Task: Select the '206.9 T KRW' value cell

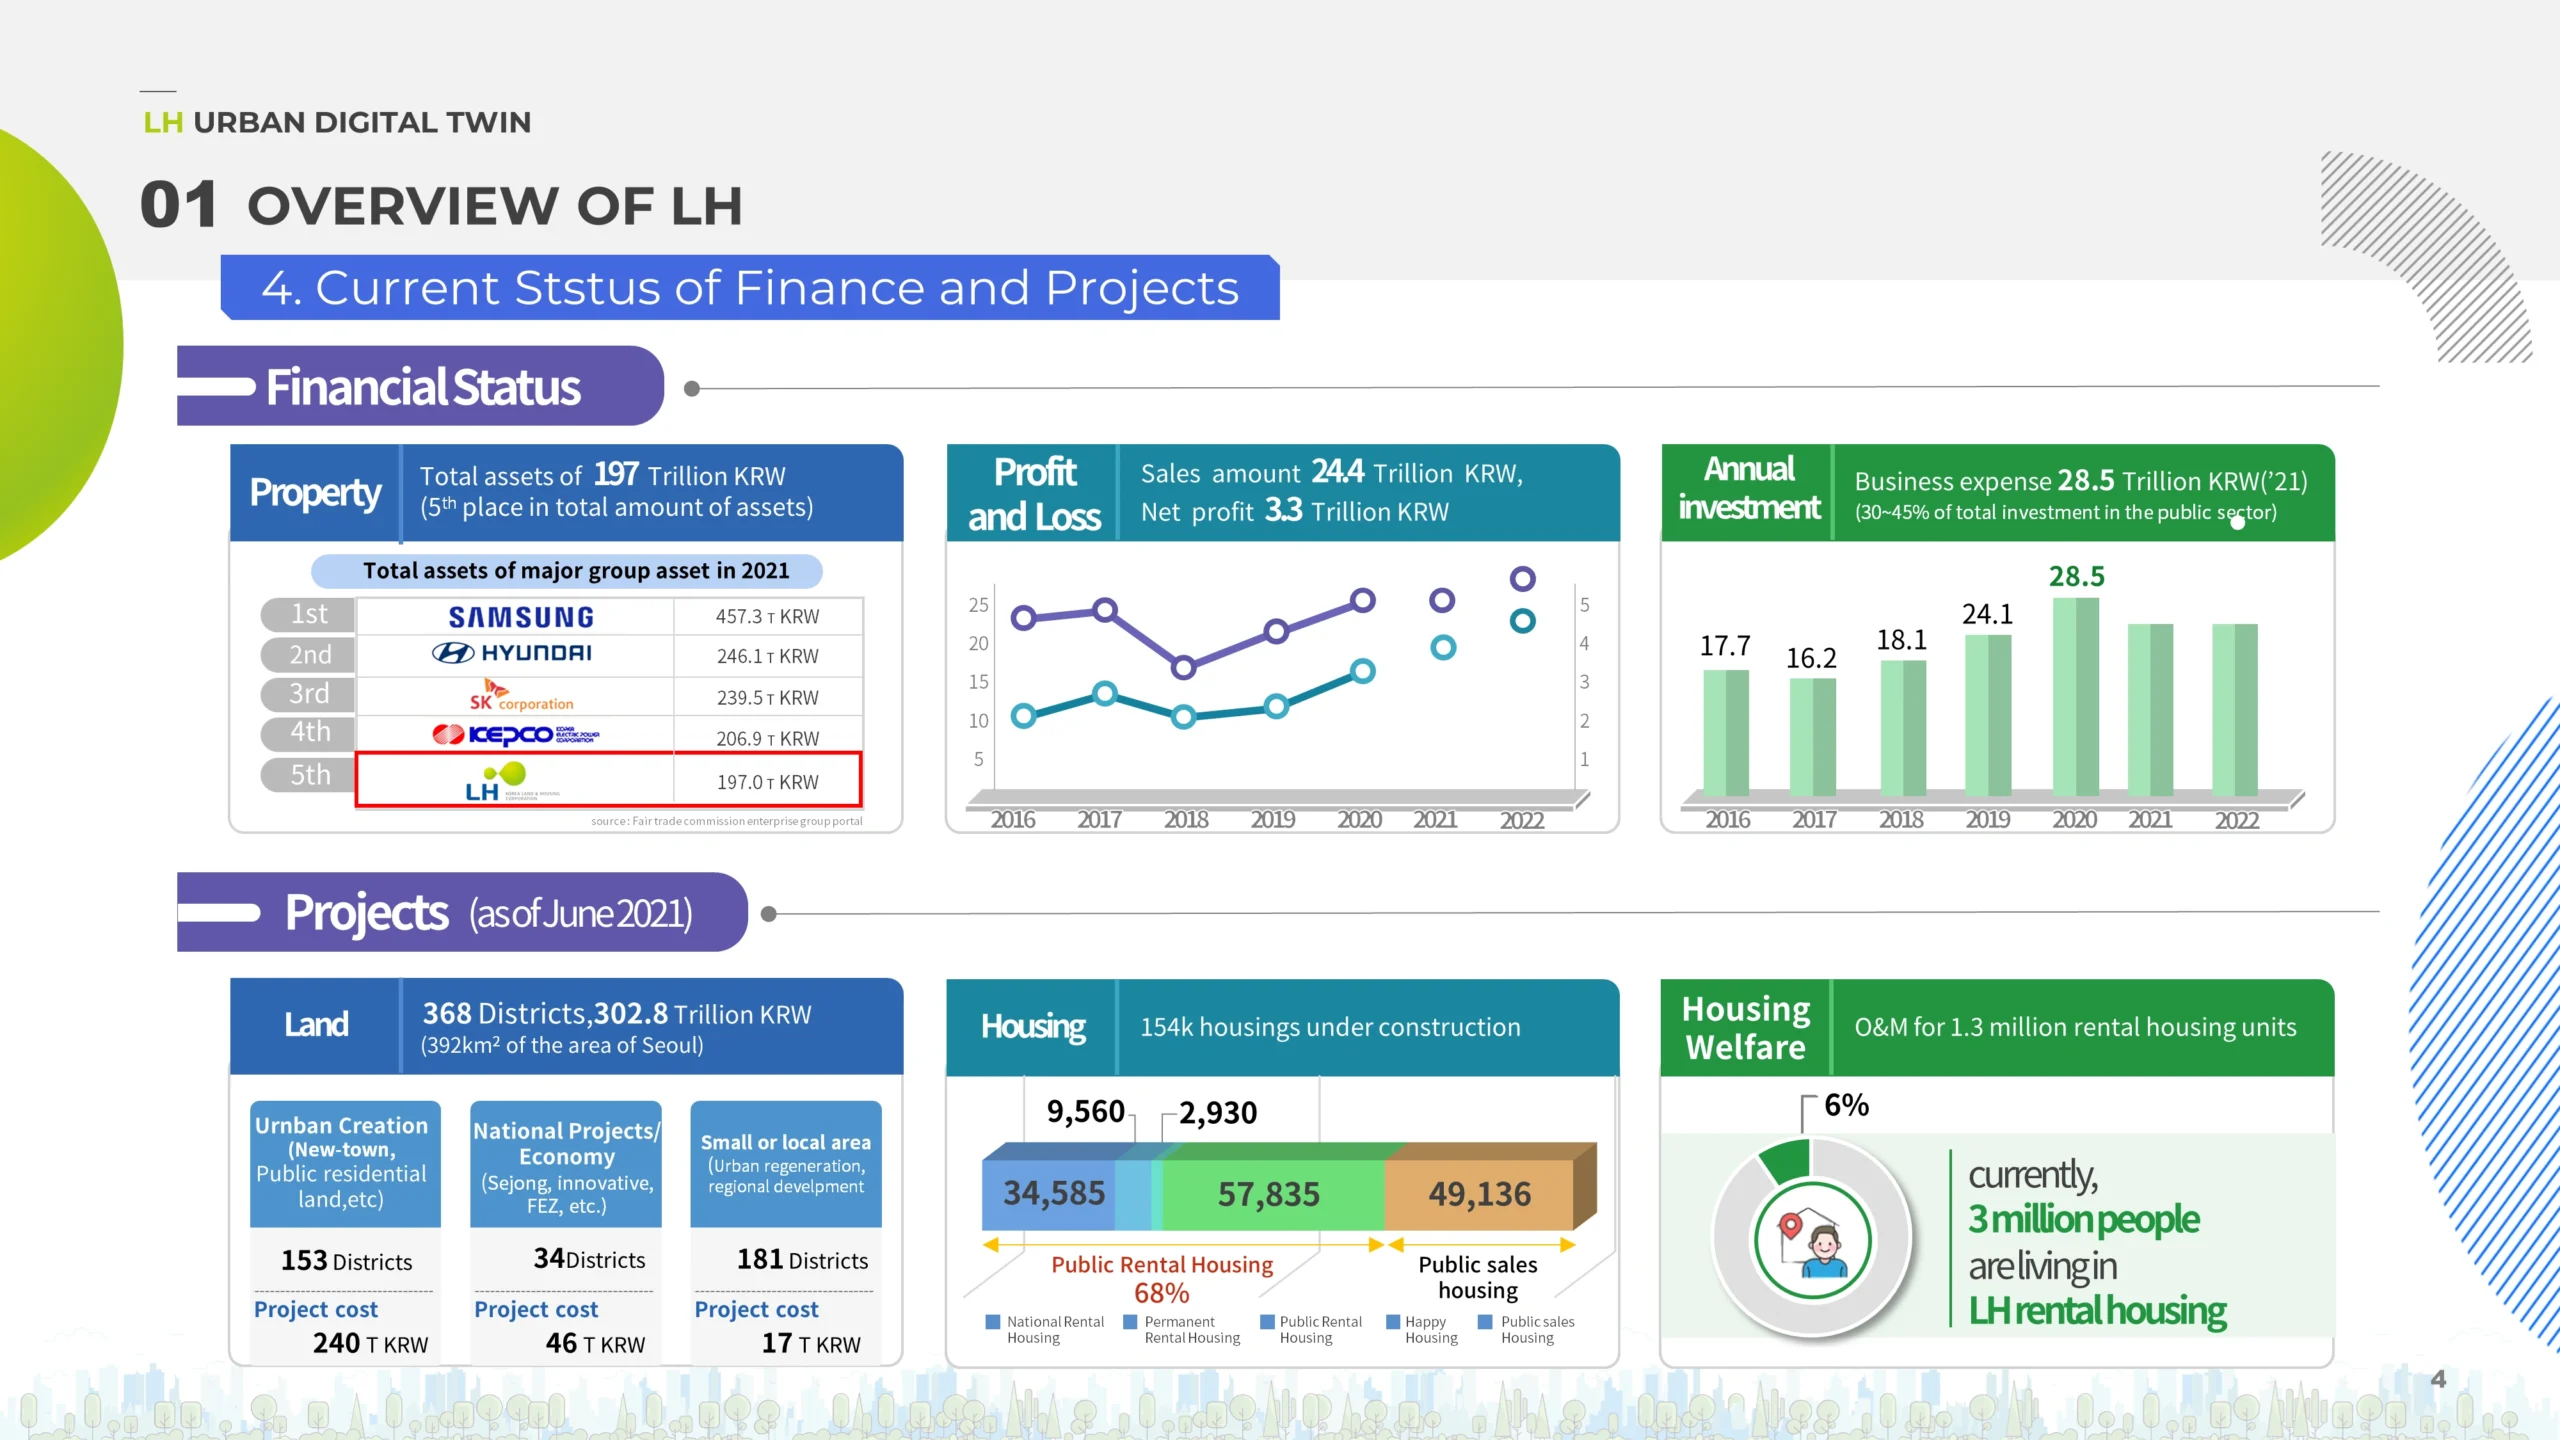Action: [768, 739]
